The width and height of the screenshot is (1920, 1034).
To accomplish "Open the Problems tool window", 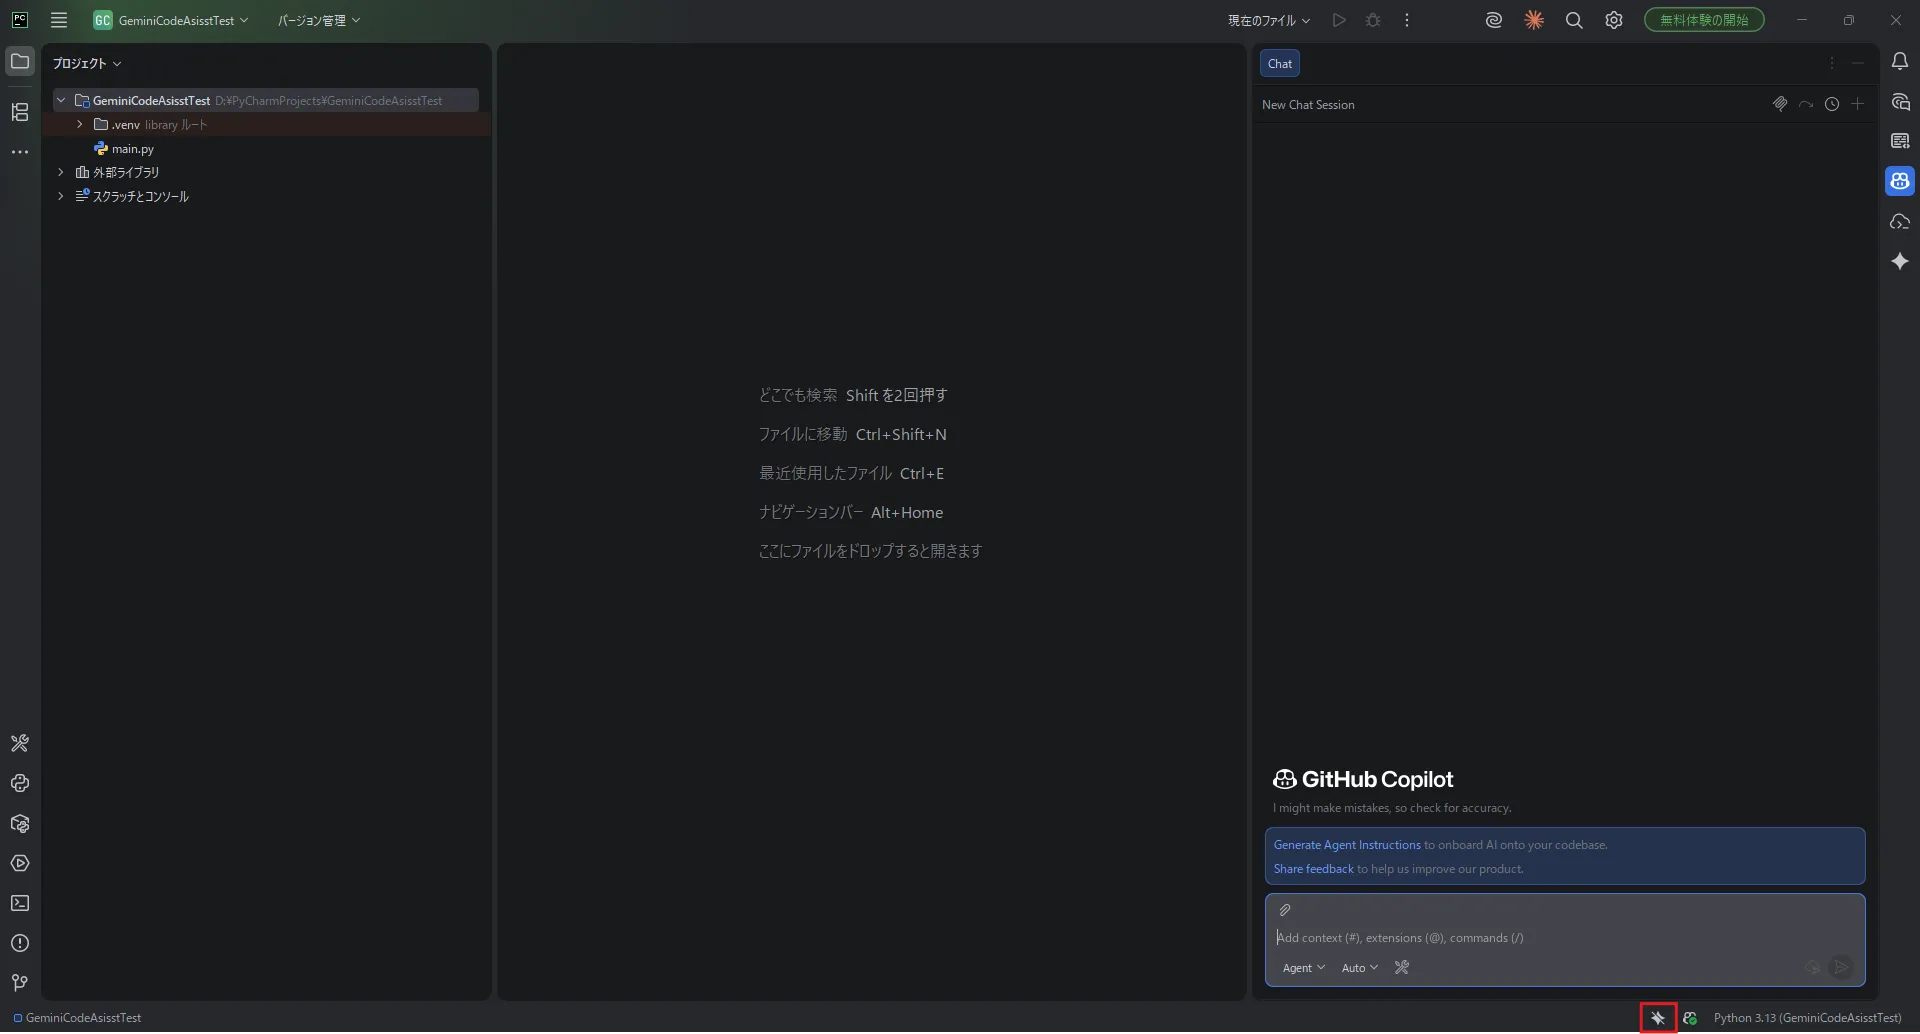I will (x=20, y=944).
